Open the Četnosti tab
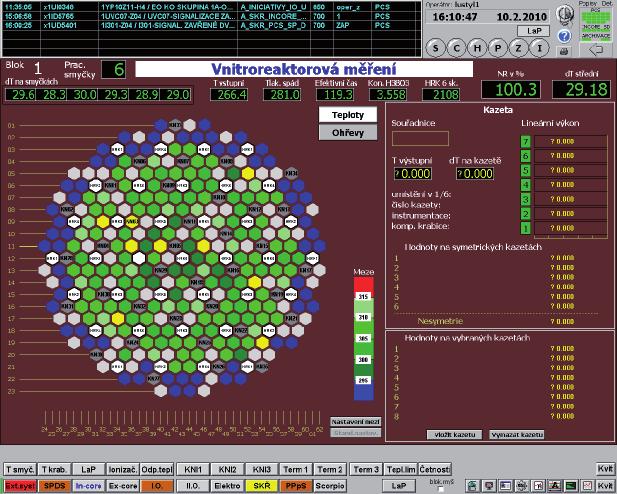The image size is (617, 494). coord(435,469)
